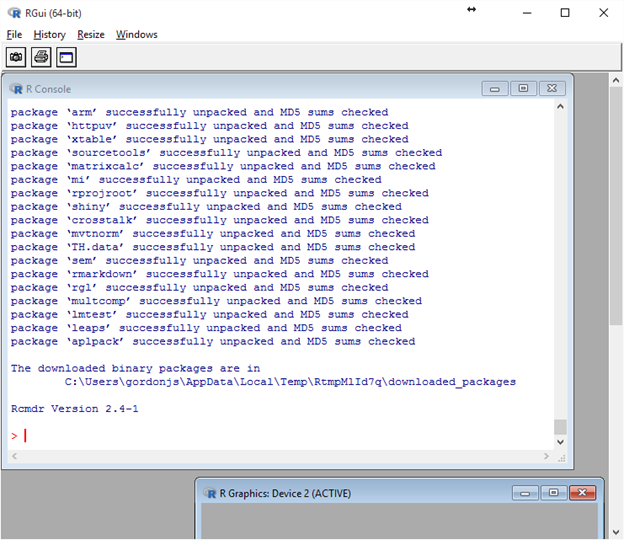Viewport: 624px width, 540px height.
Task: Minimize the R Graphics Device 2 window
Action: tap(524, 493)
